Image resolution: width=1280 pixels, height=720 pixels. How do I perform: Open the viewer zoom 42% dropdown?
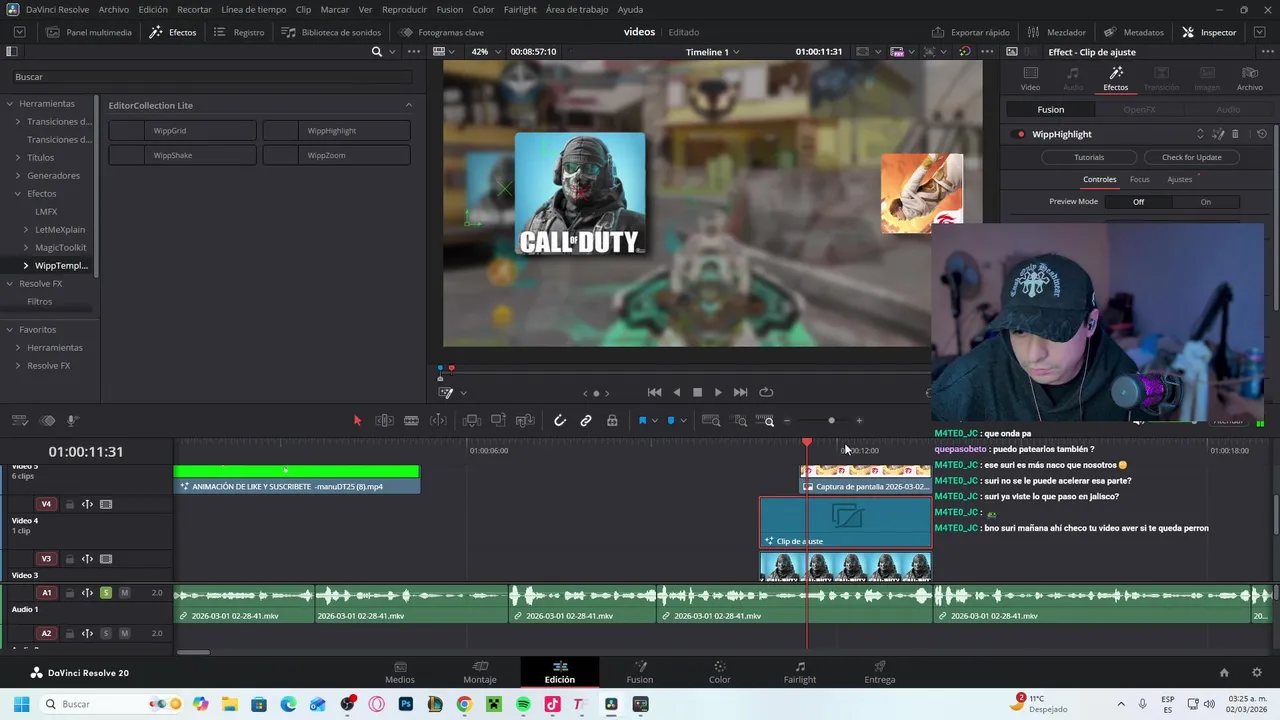(485, 52)
